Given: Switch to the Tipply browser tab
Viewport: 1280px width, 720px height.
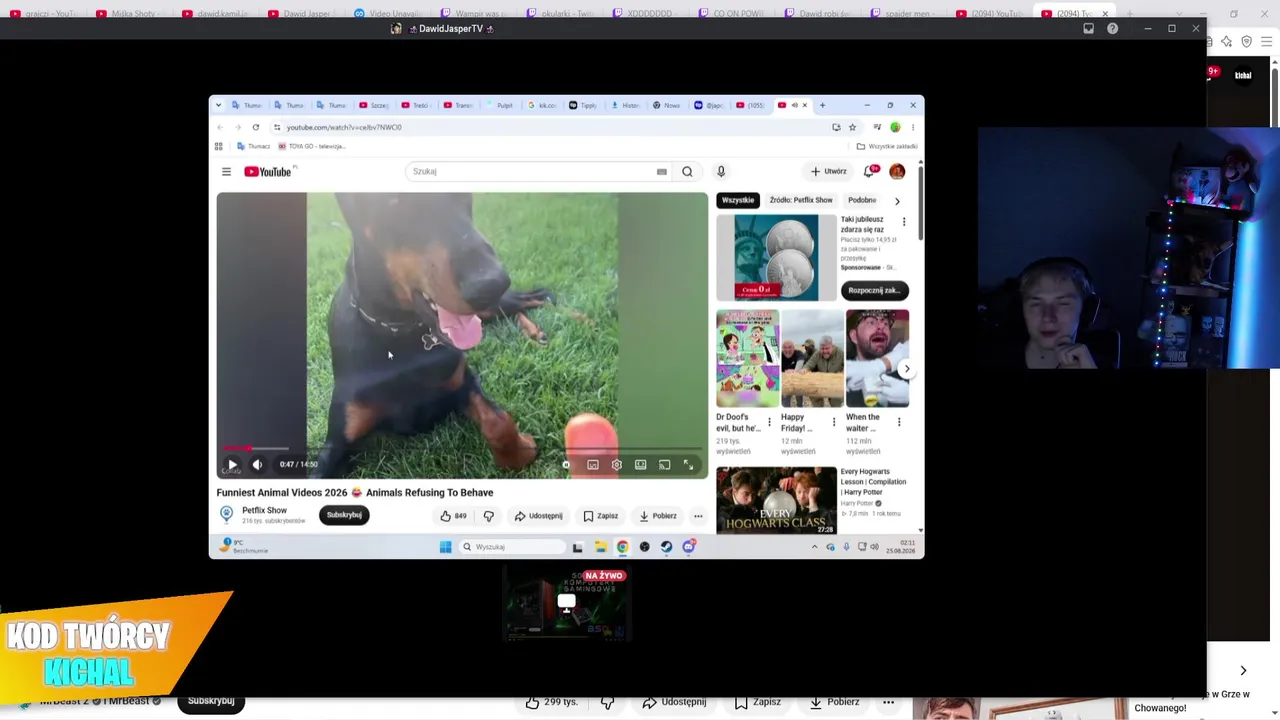Looking at the screenshot, I should (585, 105).
